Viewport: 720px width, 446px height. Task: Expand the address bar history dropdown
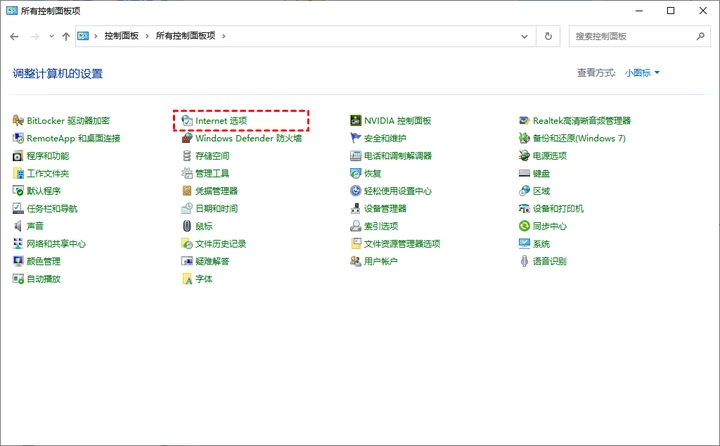point(524,36)
